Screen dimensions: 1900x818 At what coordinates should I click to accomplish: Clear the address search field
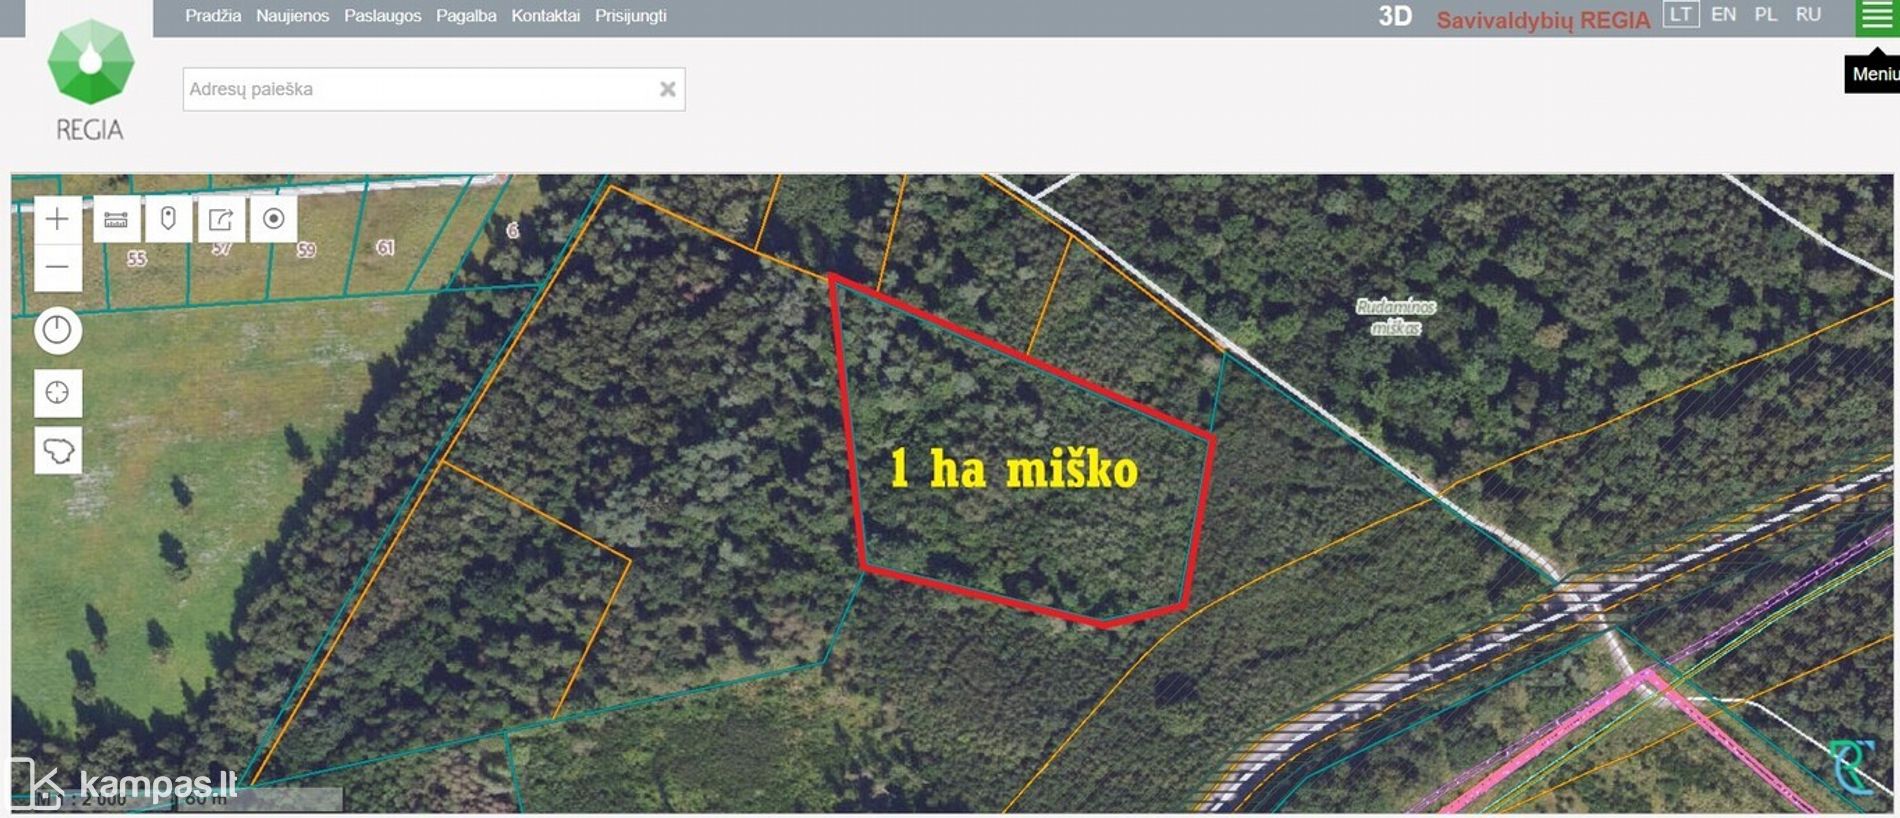(668, 89)
